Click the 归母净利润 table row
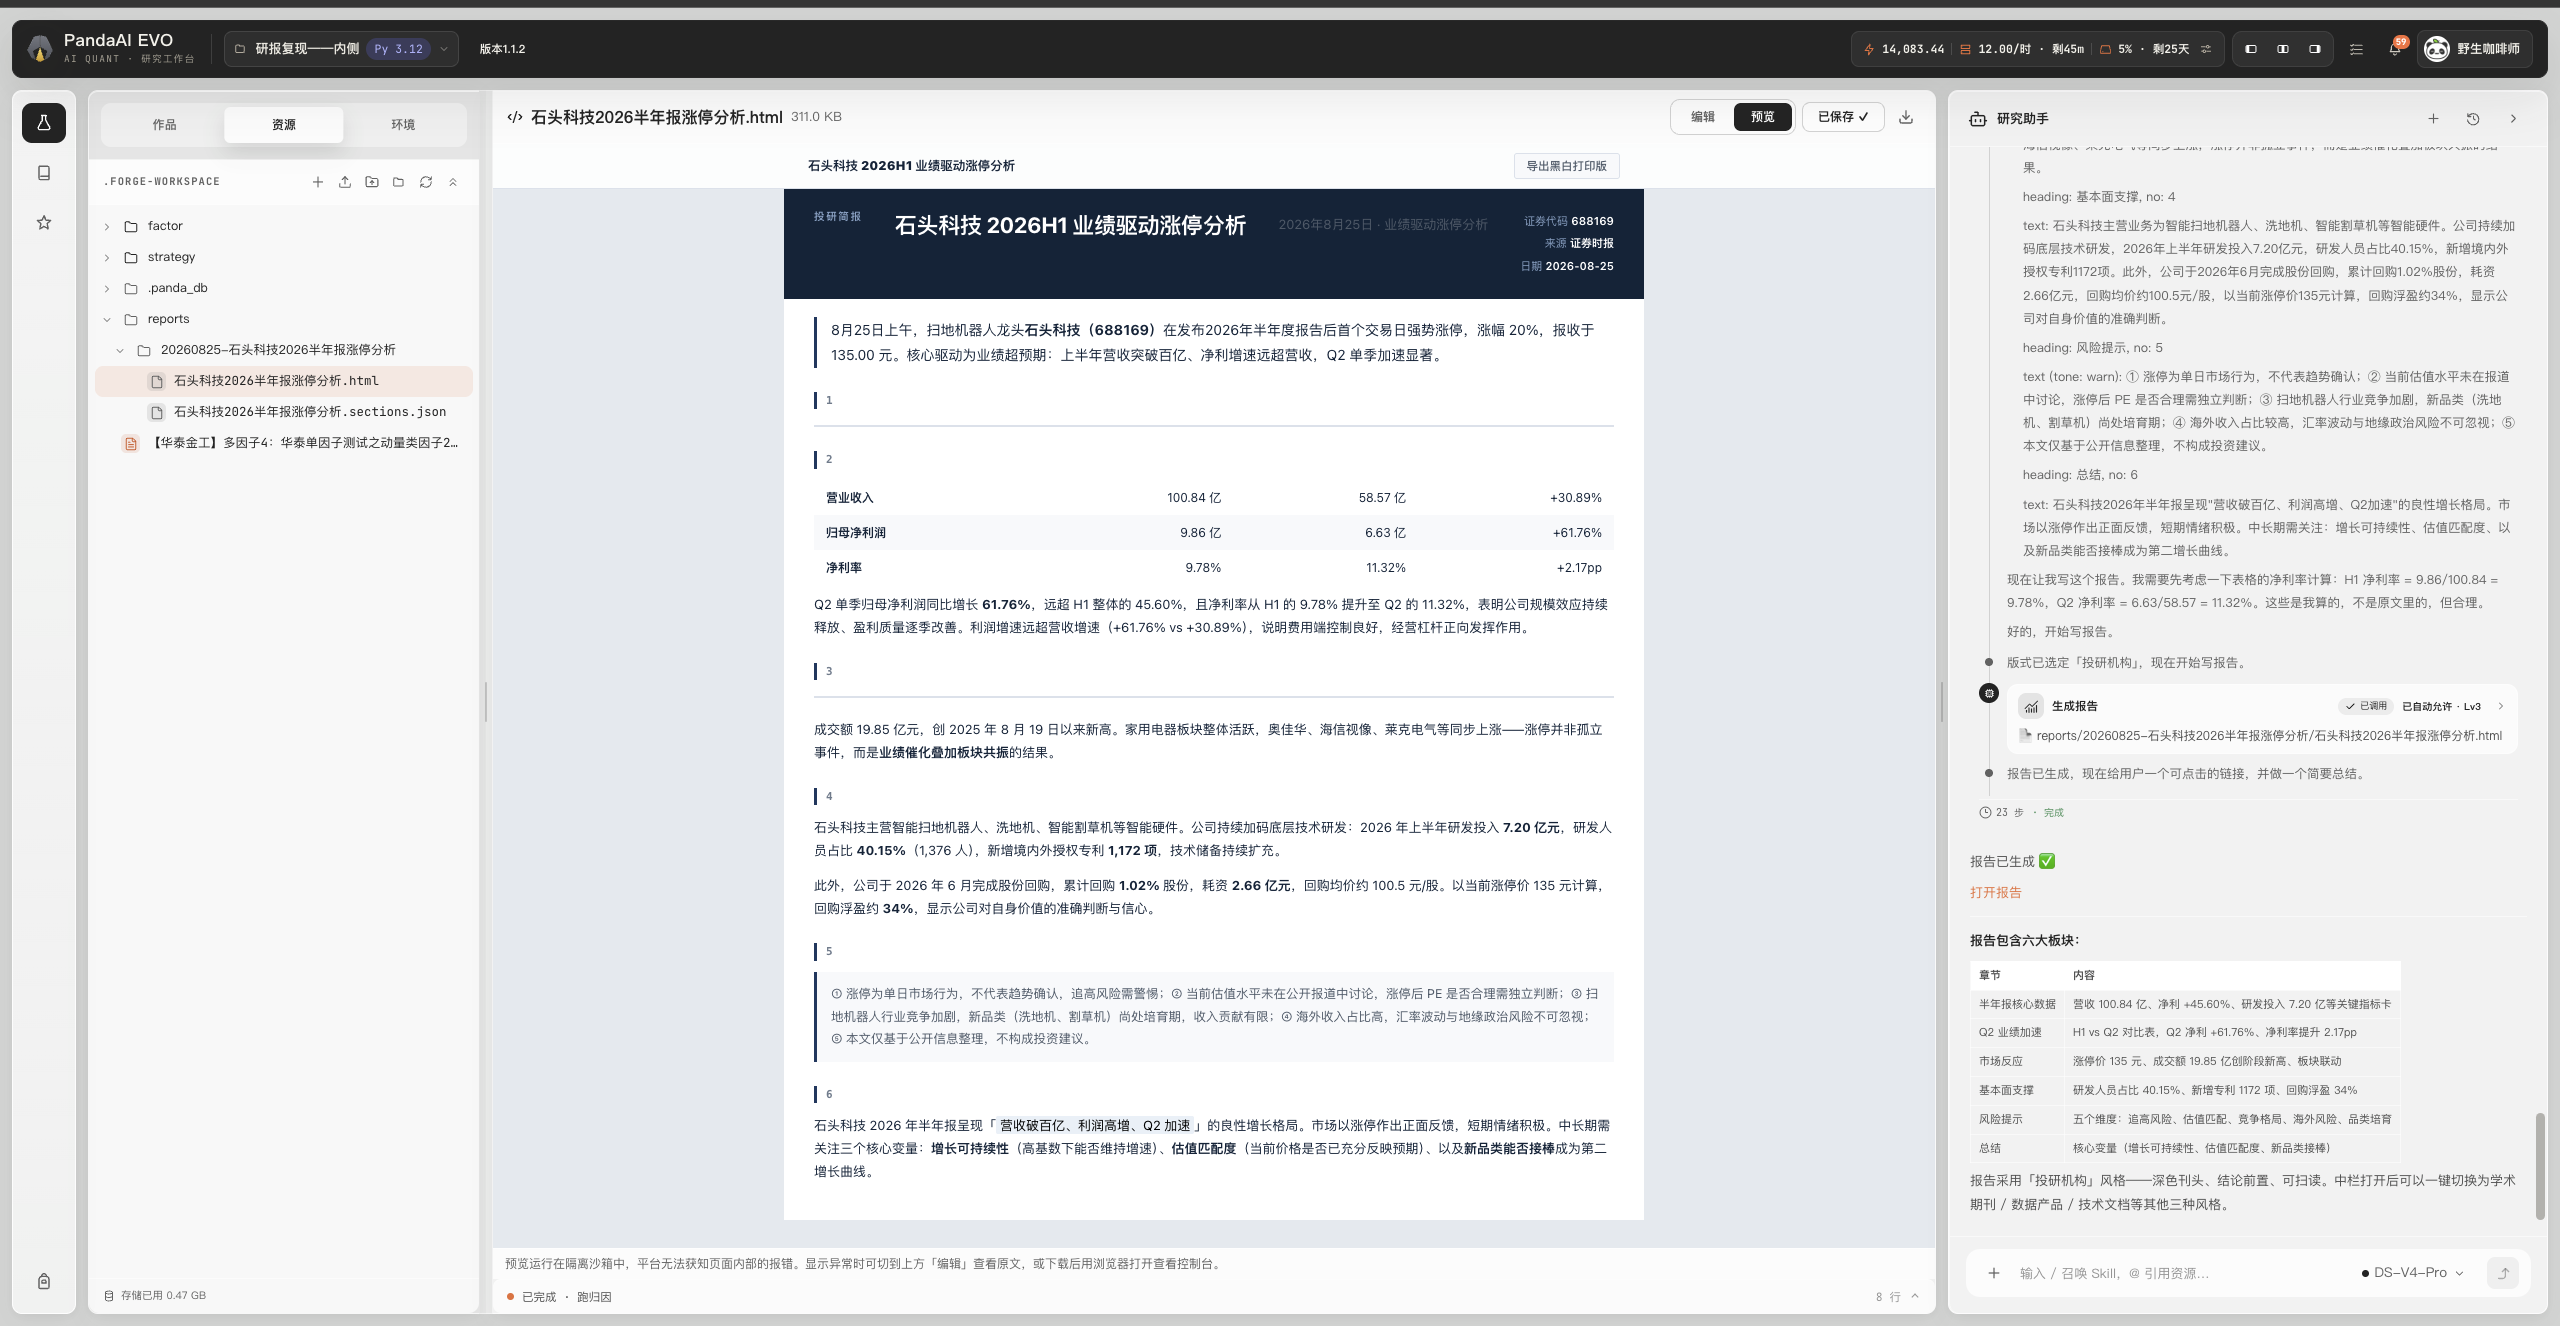2560x1326 pixels. pyautogui.click(x=1213, y=533)
